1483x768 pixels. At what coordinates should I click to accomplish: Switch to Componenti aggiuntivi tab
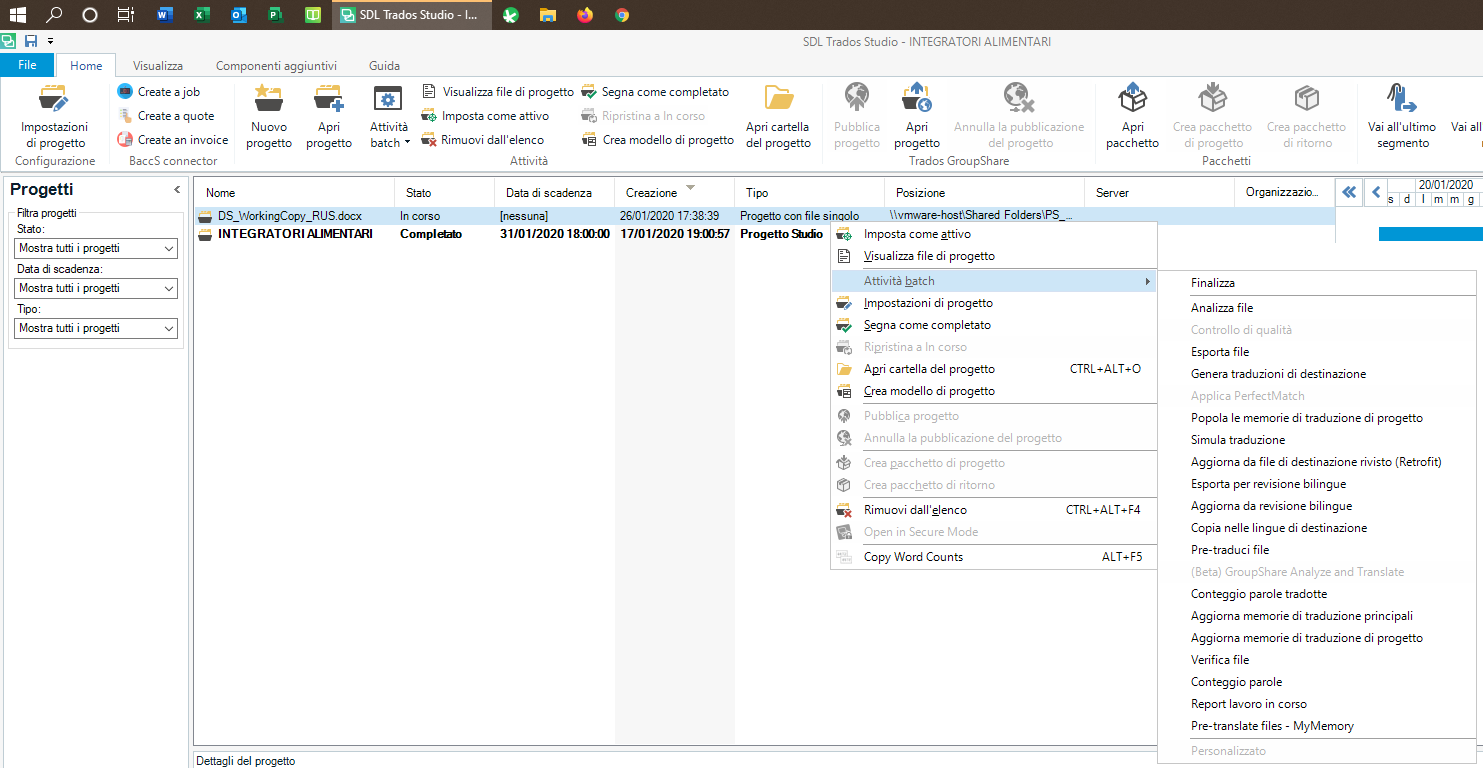pos(276,66)
